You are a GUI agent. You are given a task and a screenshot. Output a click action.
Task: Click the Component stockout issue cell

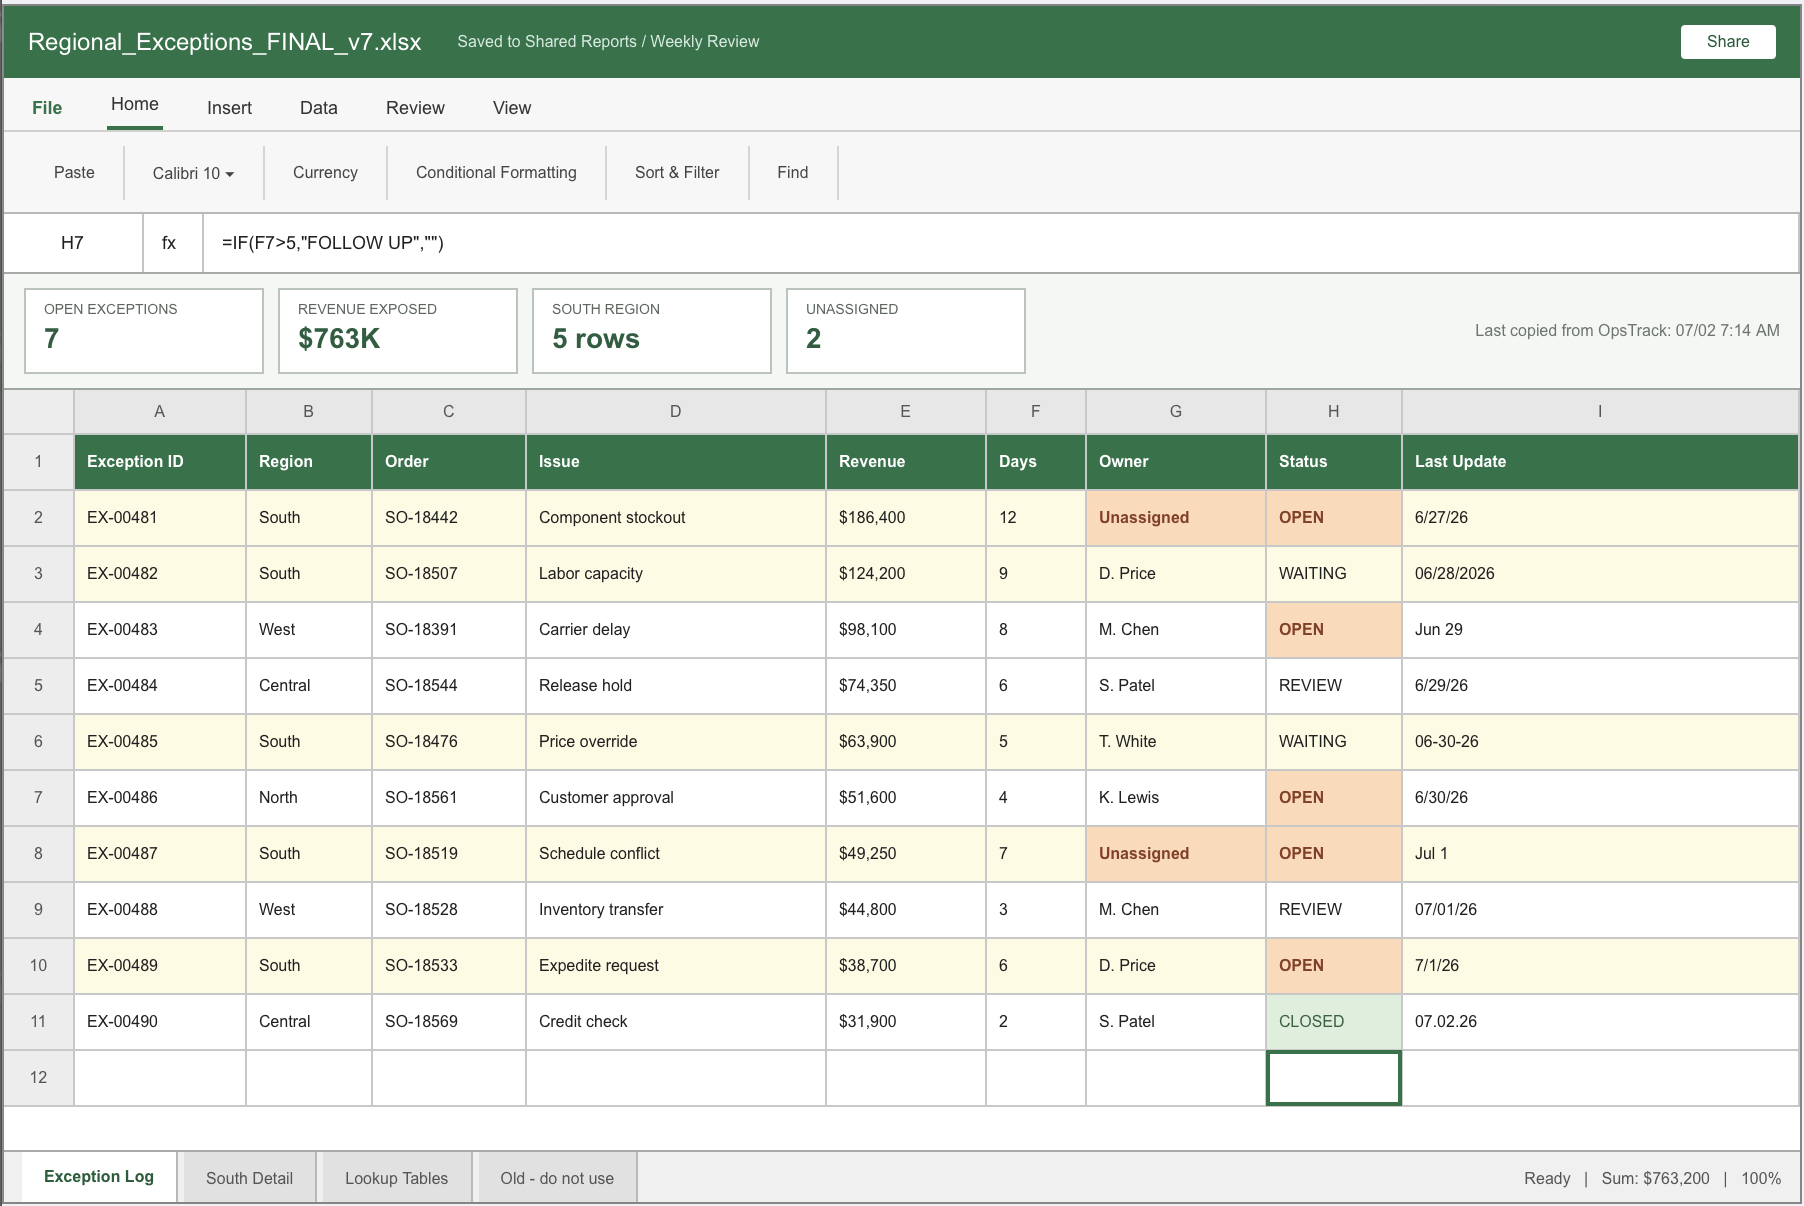pyautogui.click(x=676, y=517)
